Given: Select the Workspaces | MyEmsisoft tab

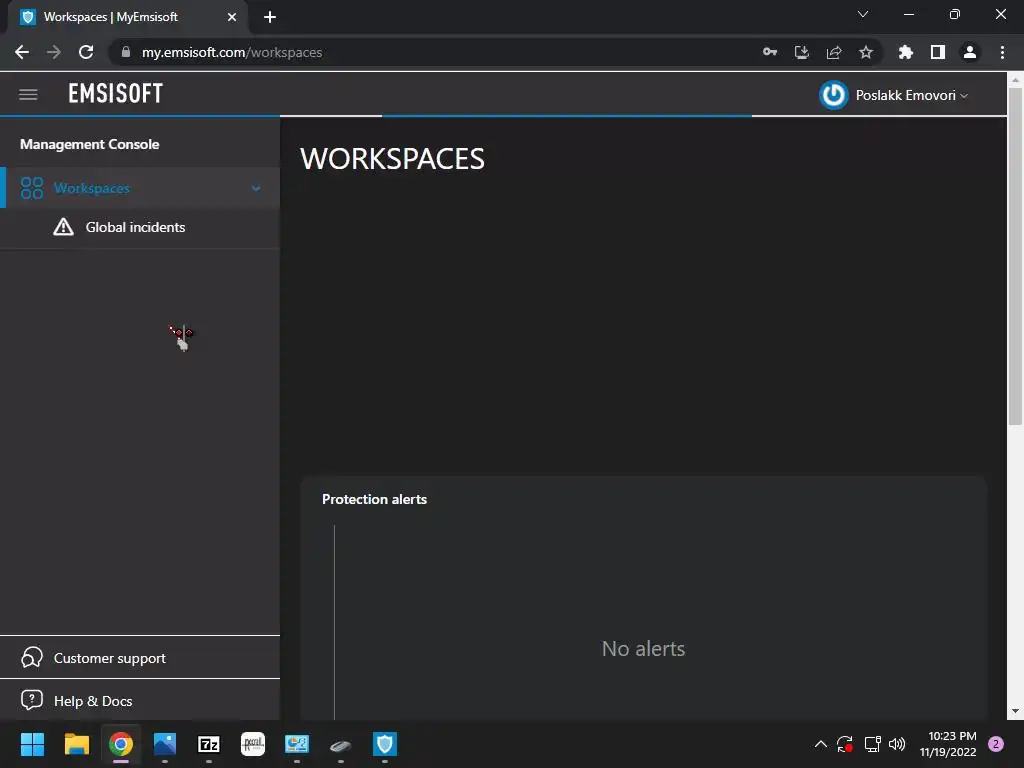Looking at the screenshot, I should tap(128, 17).
